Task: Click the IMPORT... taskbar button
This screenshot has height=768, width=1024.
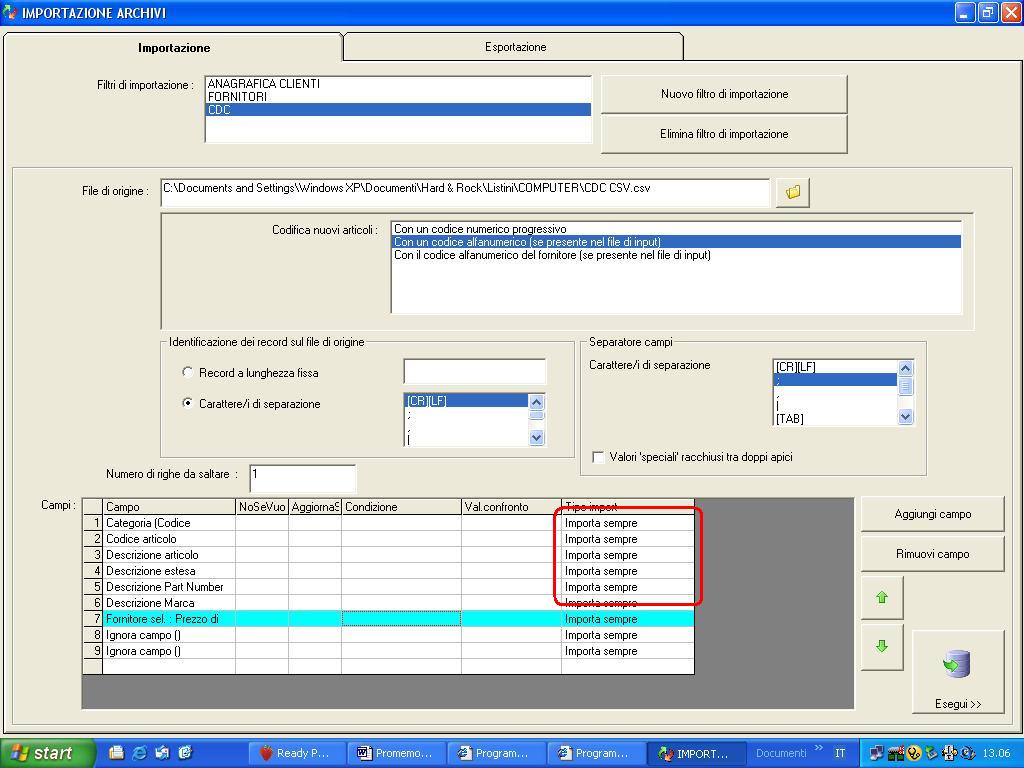Action: click(x=695, y=753)
